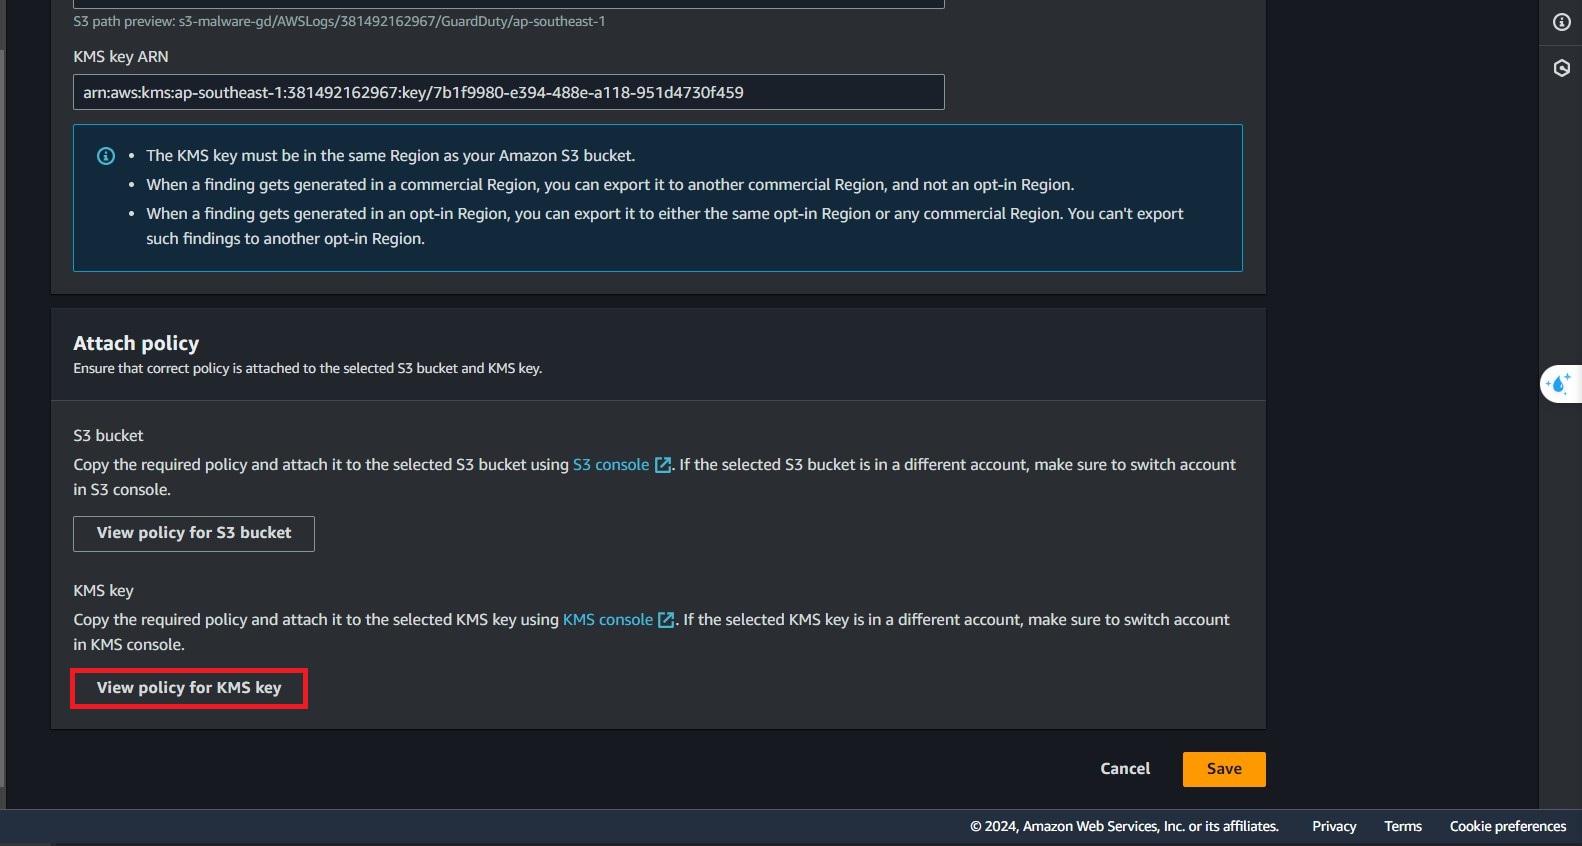This screenshot has width=1582, height=846.
Task: Click external-link icon beside KMS console
Action: 665,620
